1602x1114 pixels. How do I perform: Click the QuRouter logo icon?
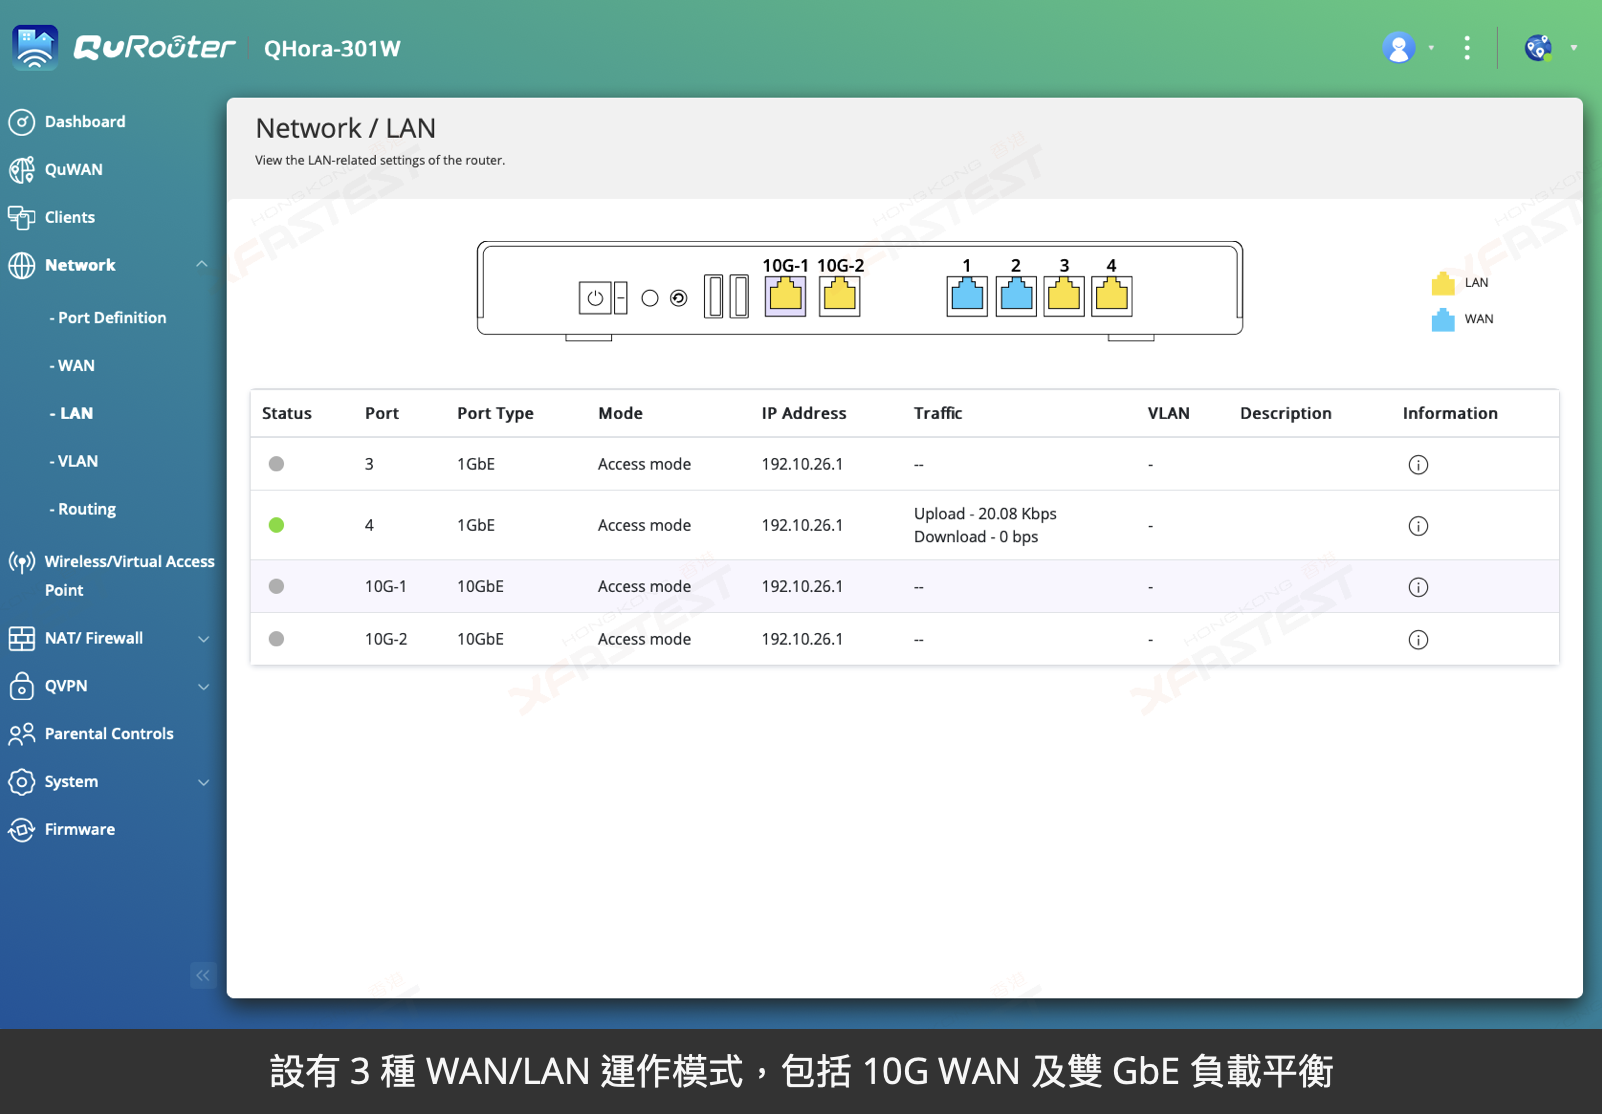click(36, 48)
